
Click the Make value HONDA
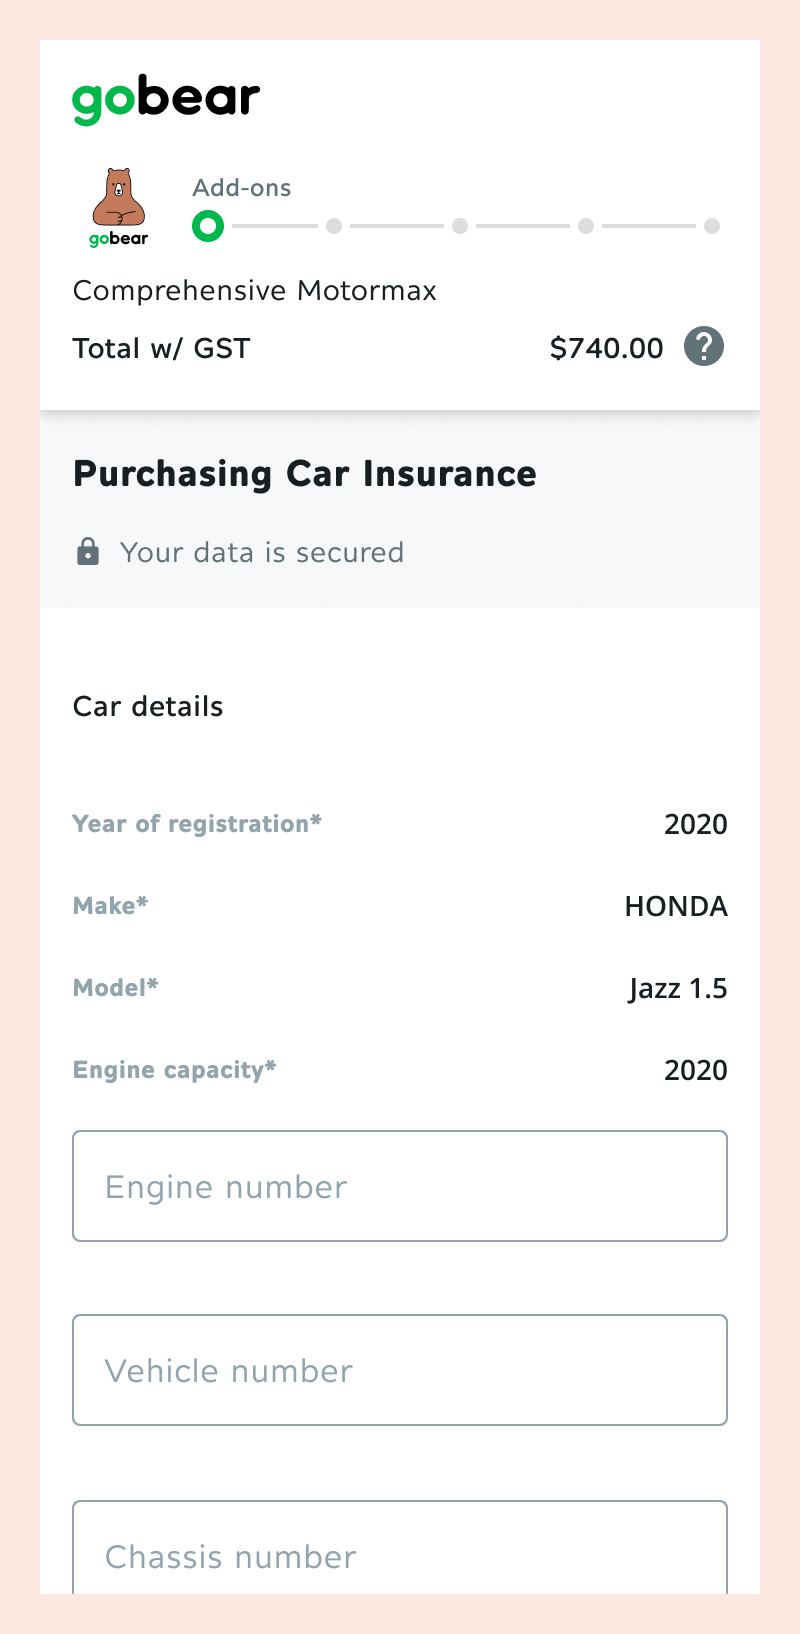(676, 906)
